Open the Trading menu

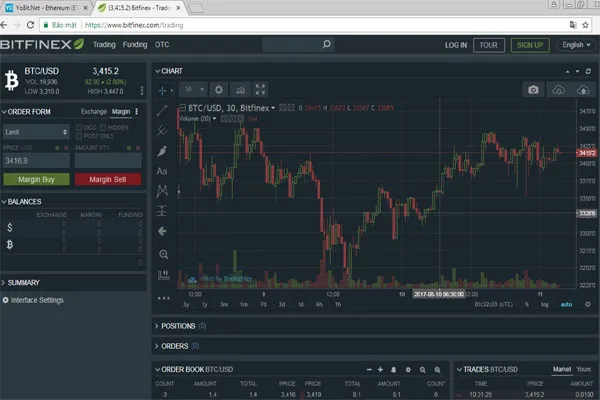click(x=104, y=45)
